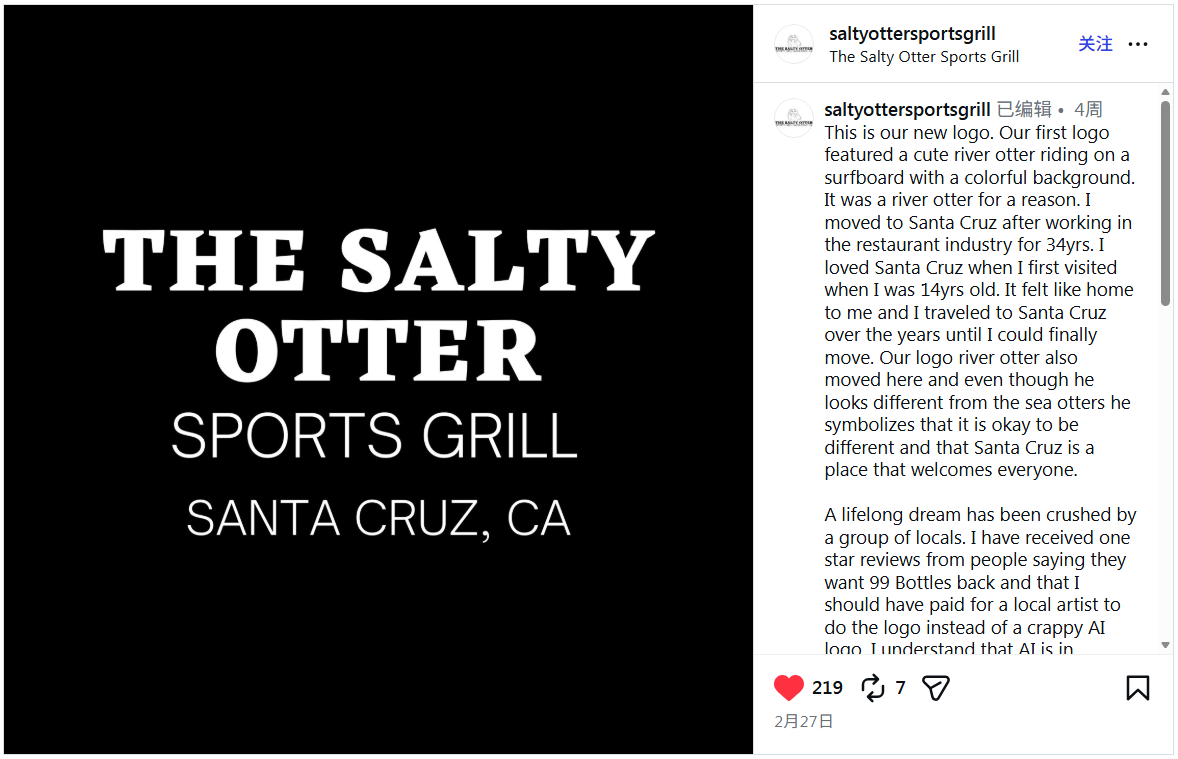Open saltyottersportsgrill username in header
The width and height of the screenshot is (1178, 759).
[x=912, y=34]
